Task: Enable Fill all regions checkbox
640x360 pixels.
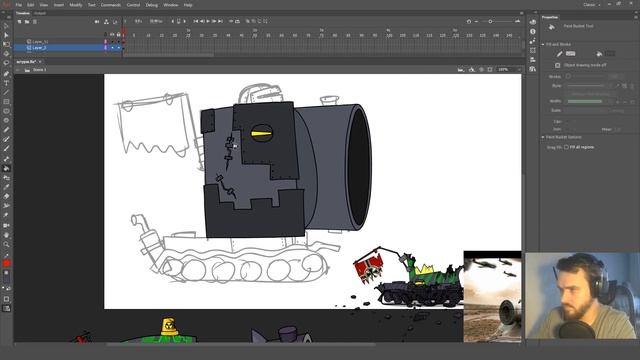Action: [567, 147]
